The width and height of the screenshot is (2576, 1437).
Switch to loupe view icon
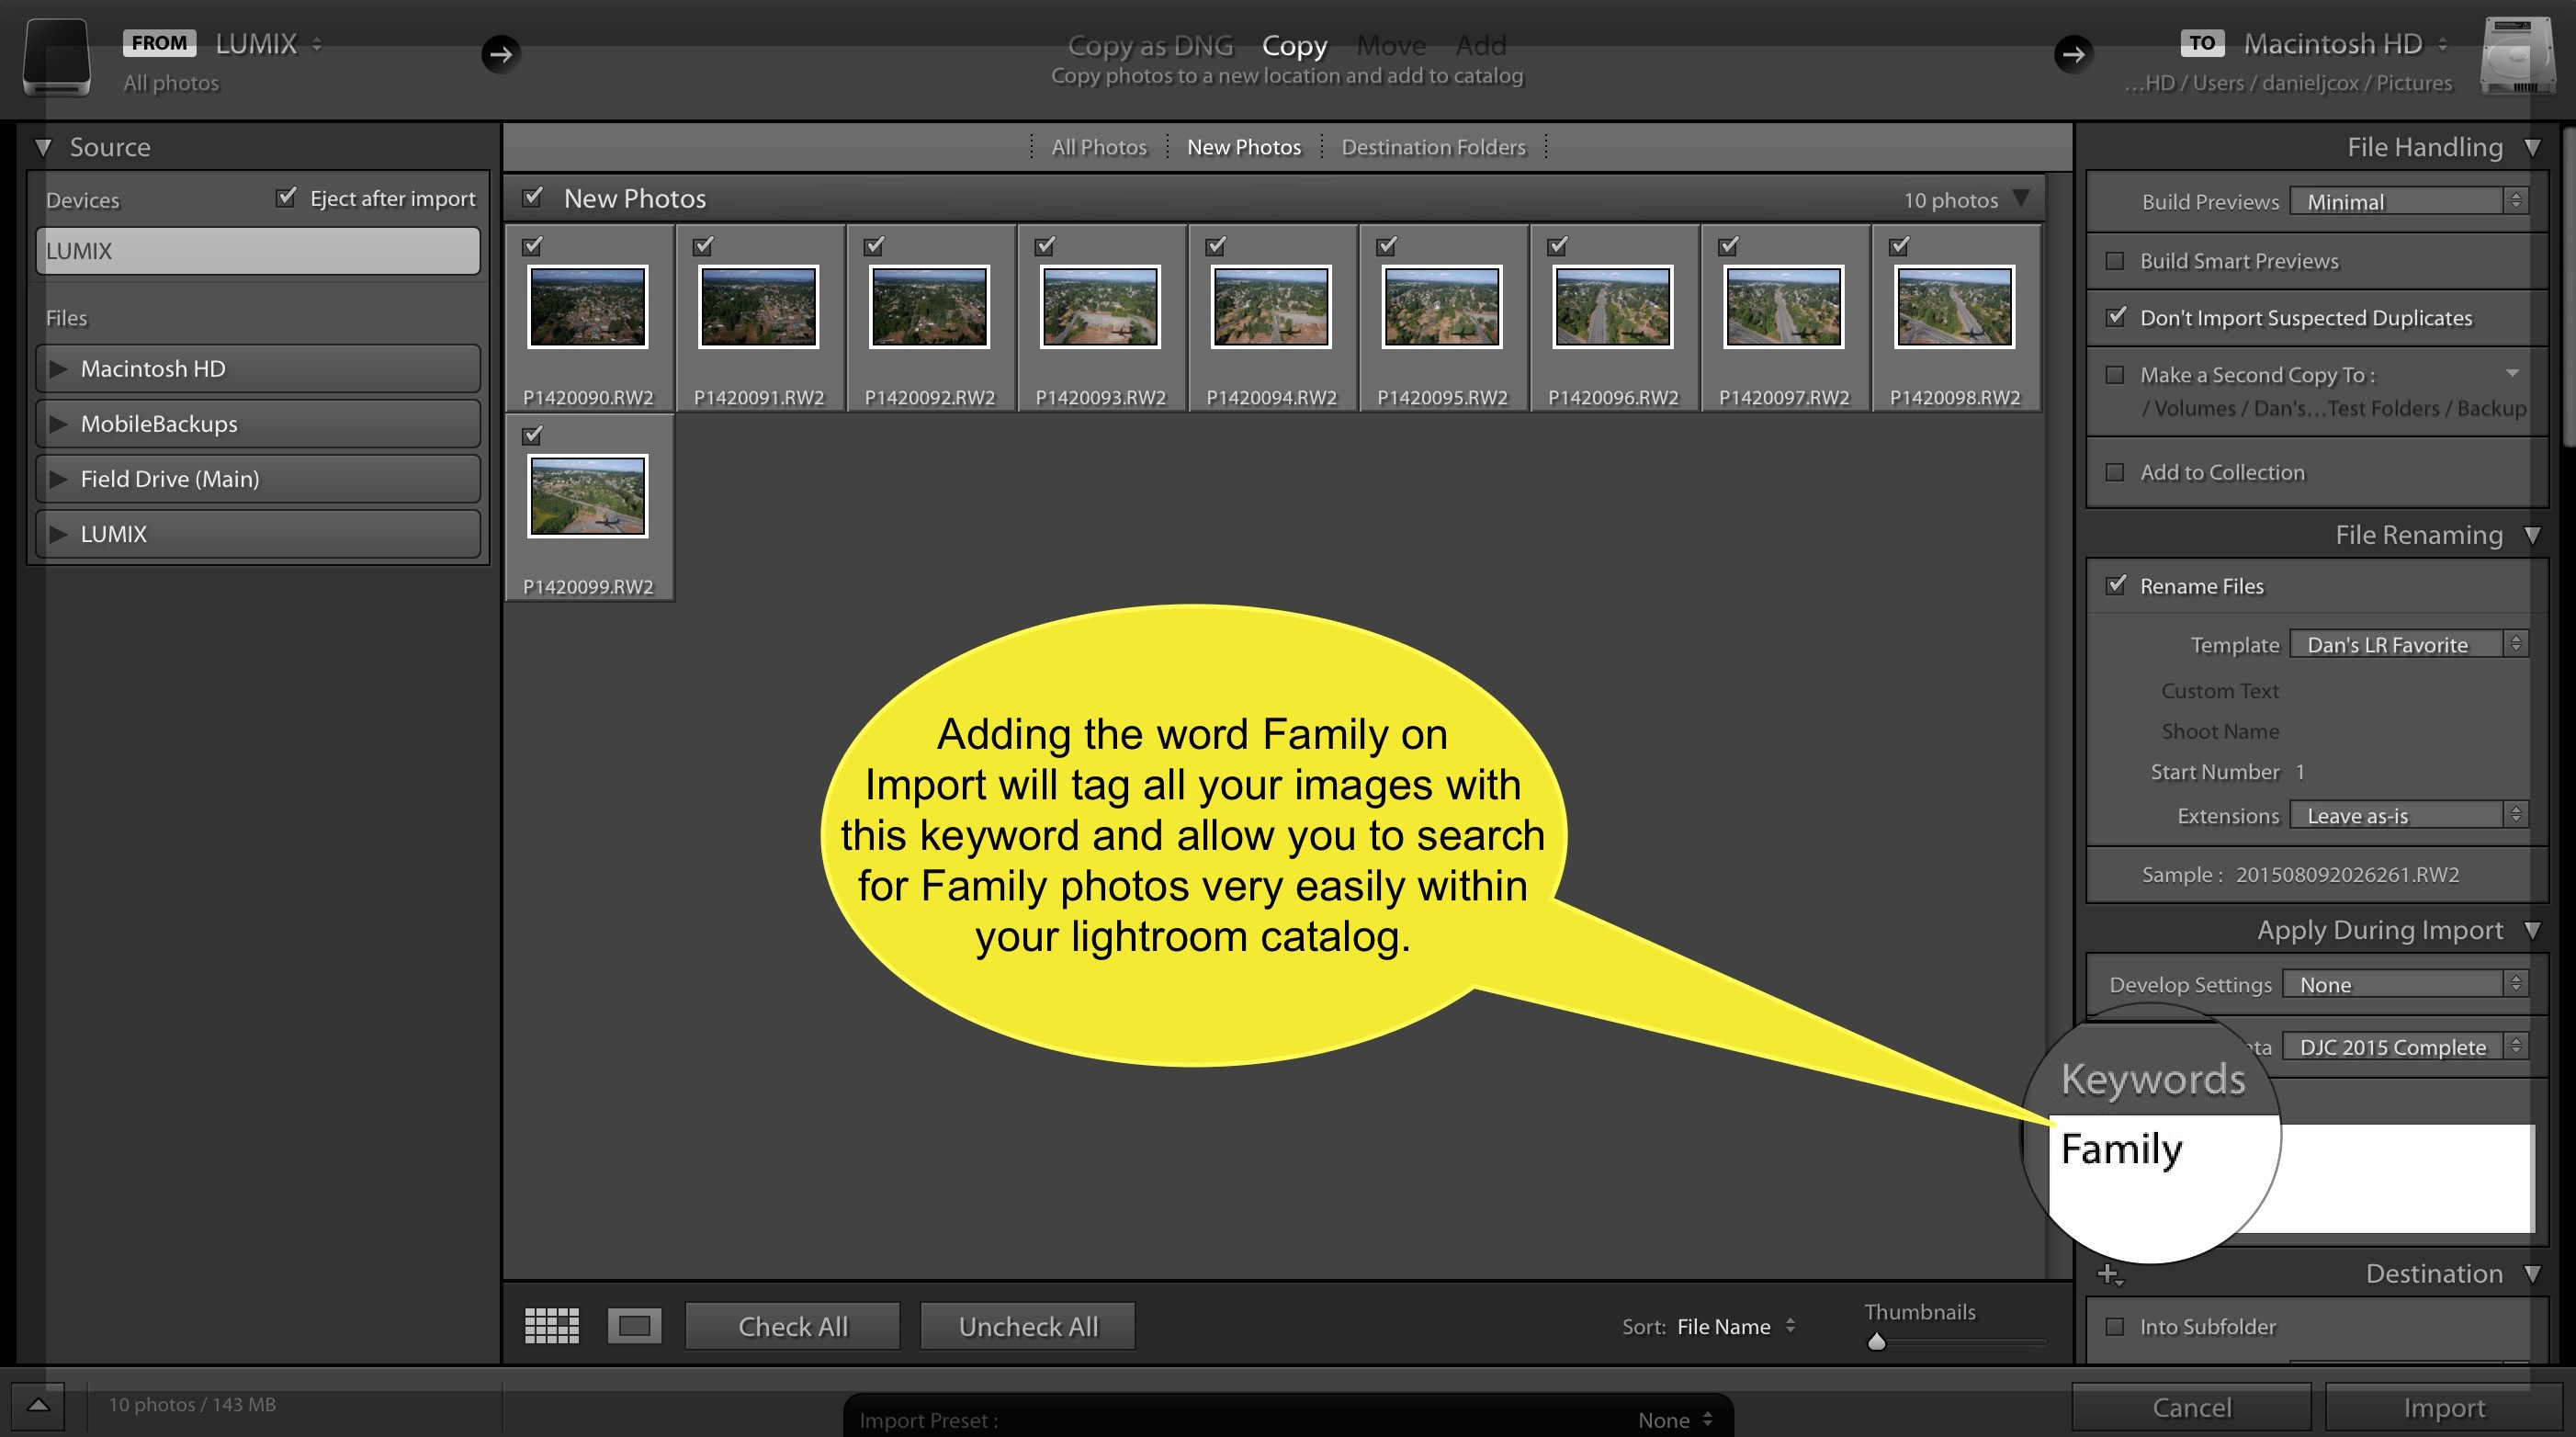(634, 1326)
